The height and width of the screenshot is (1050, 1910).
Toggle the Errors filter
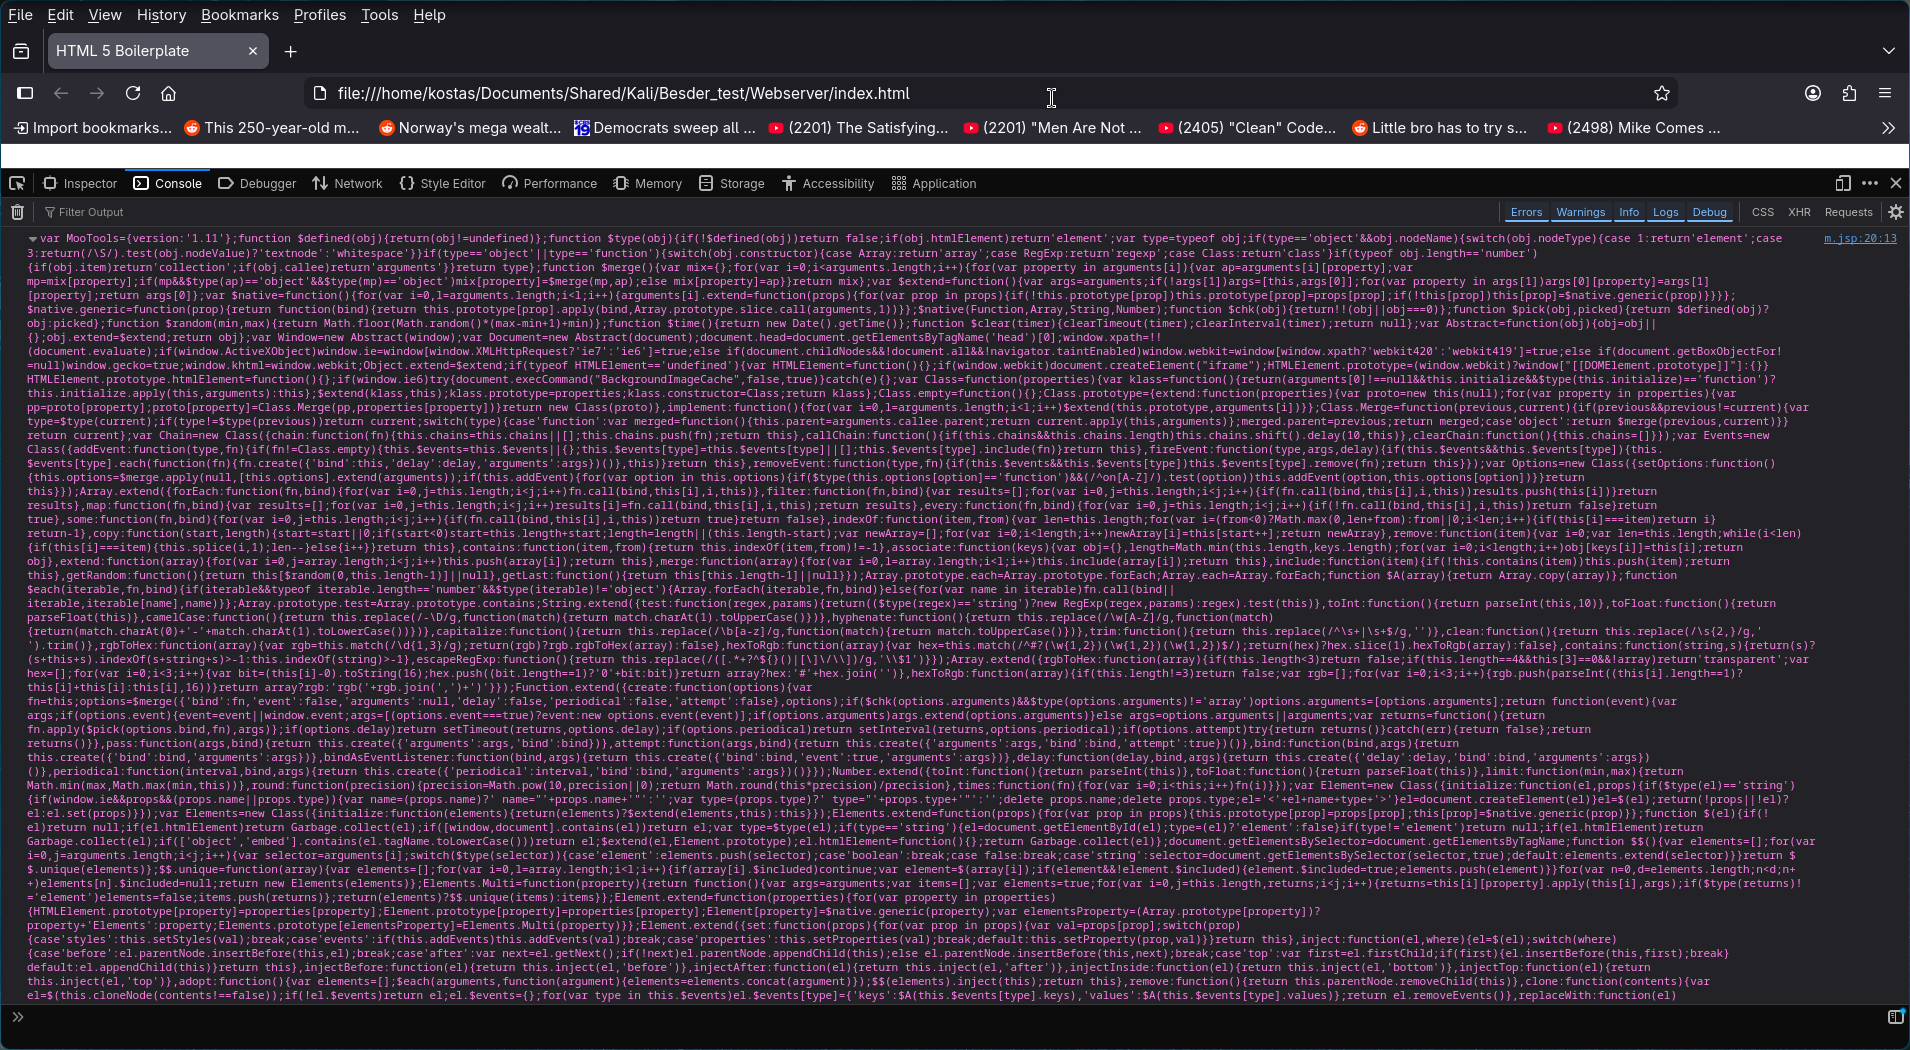tap(1526, 212)
